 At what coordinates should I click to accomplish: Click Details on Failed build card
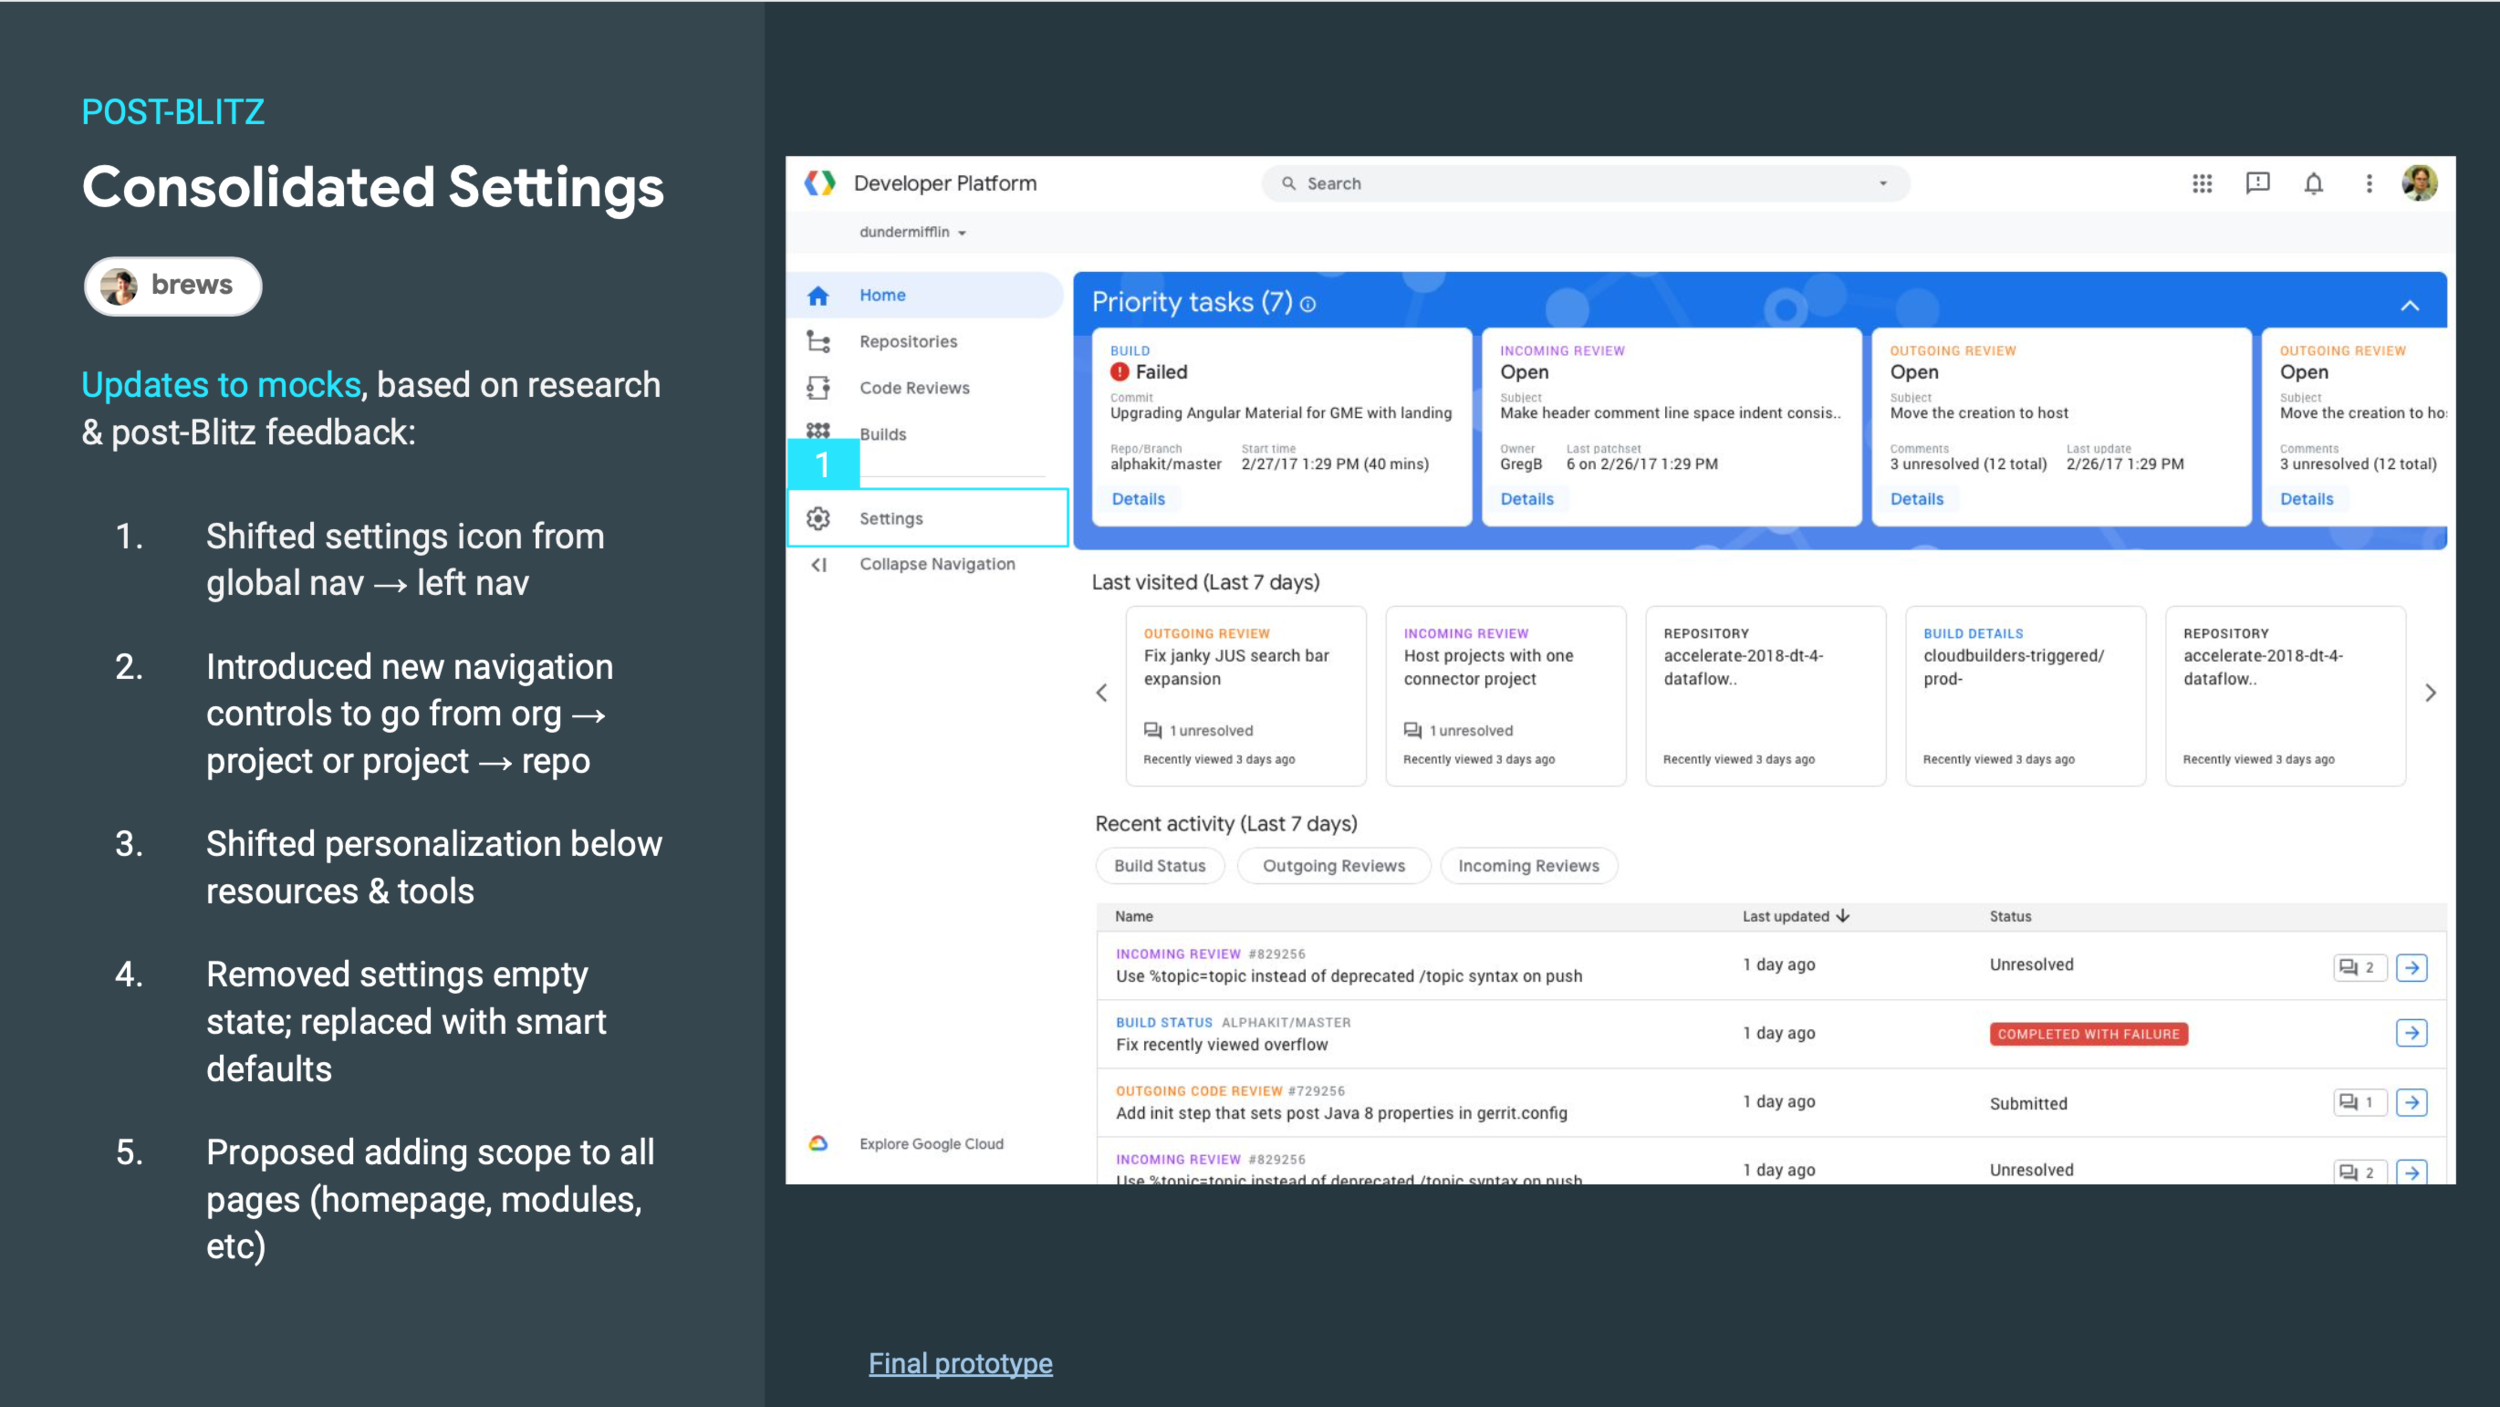pyautogui.click(x=1138, y=499)
